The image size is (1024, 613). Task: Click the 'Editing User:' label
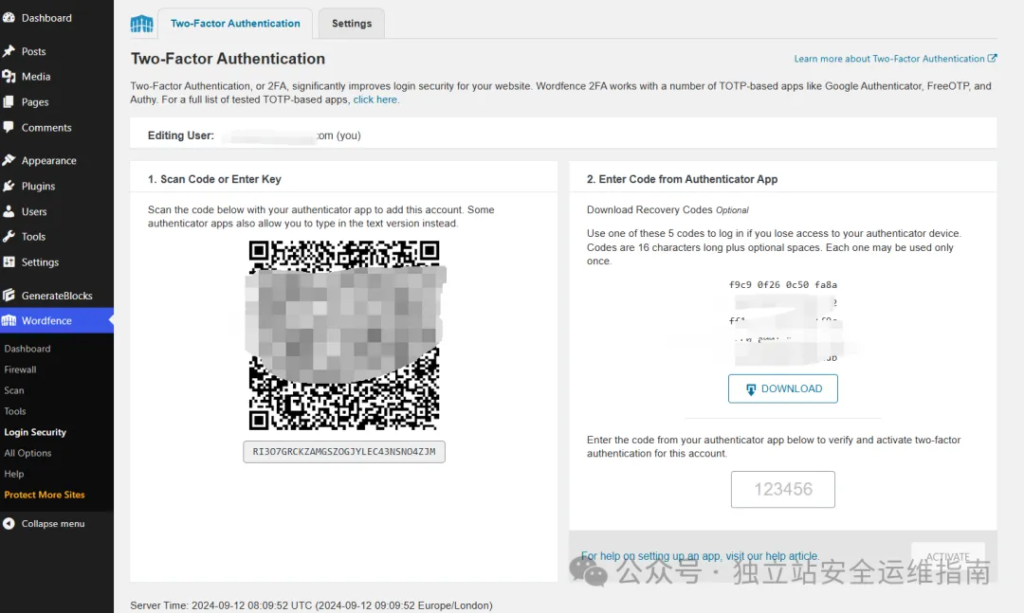click(181, 136)
